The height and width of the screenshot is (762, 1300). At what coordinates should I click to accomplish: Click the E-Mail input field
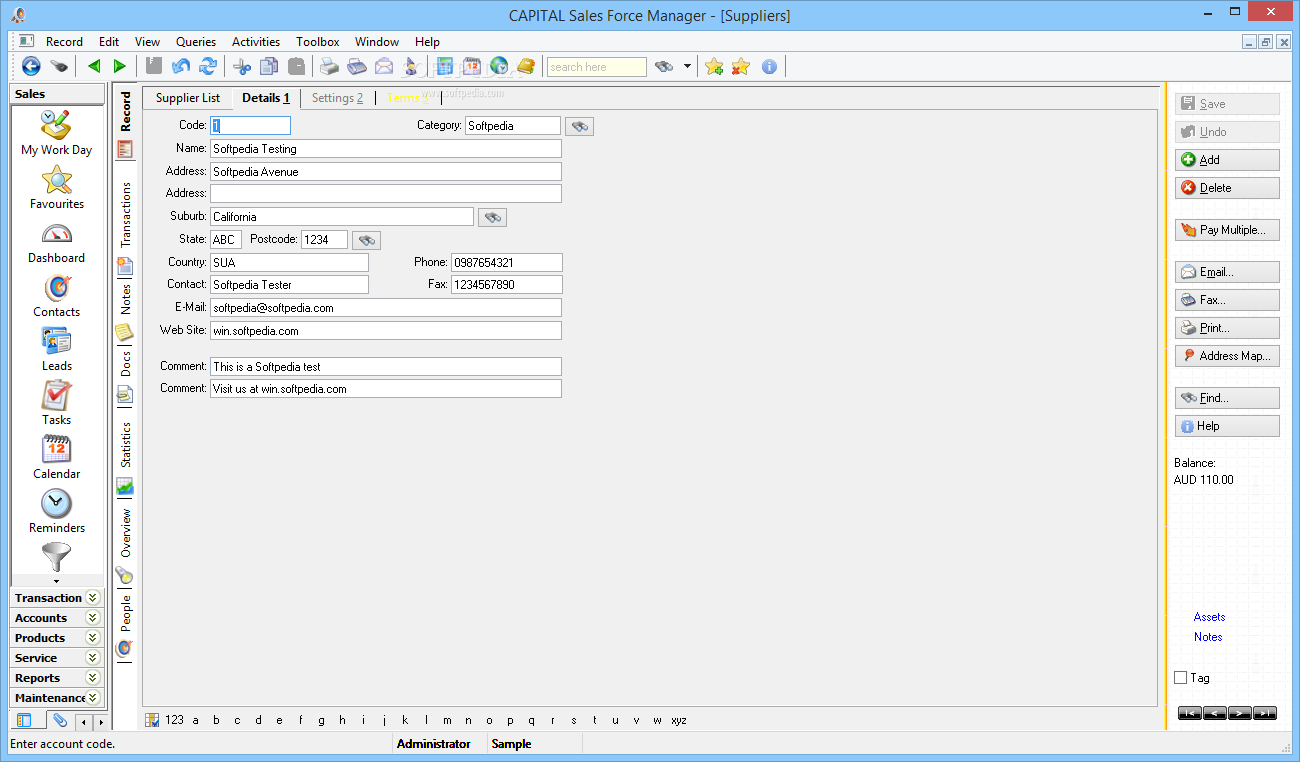pyautogui.click(x=386, y=308)
